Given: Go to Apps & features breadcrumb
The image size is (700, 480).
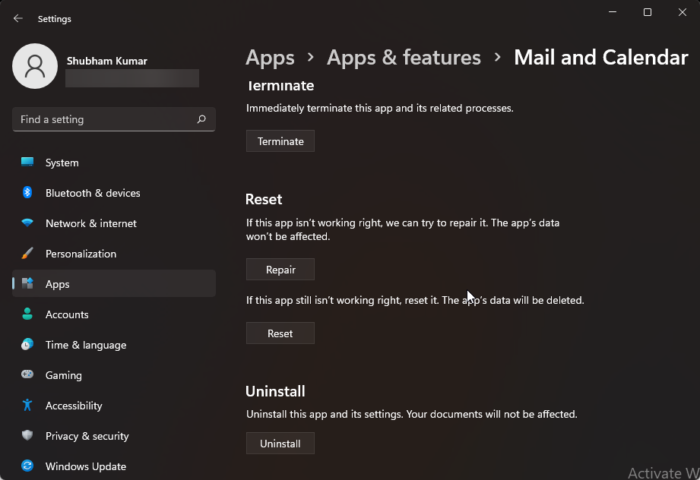Looking at the screenshot, I should click(404, 58).
